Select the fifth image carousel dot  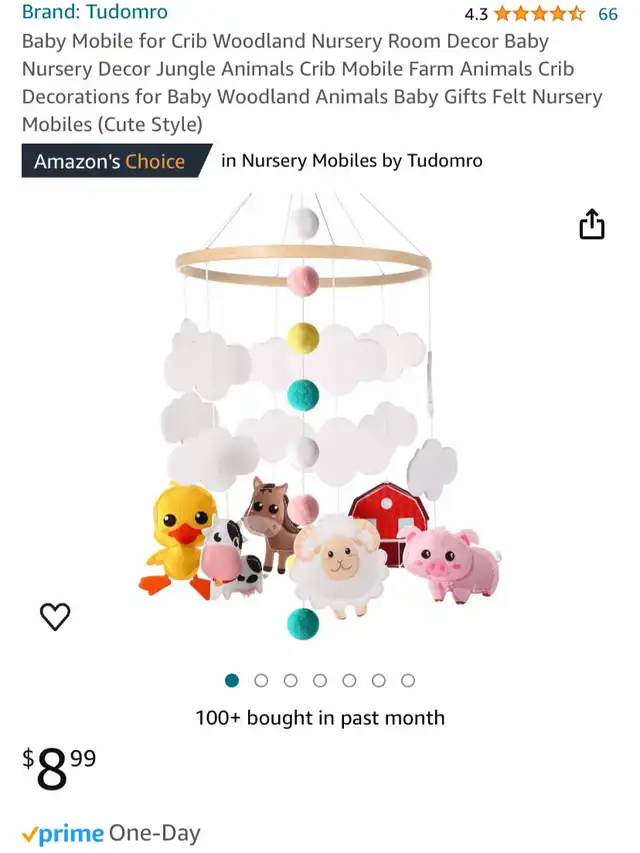click(349, 681)
